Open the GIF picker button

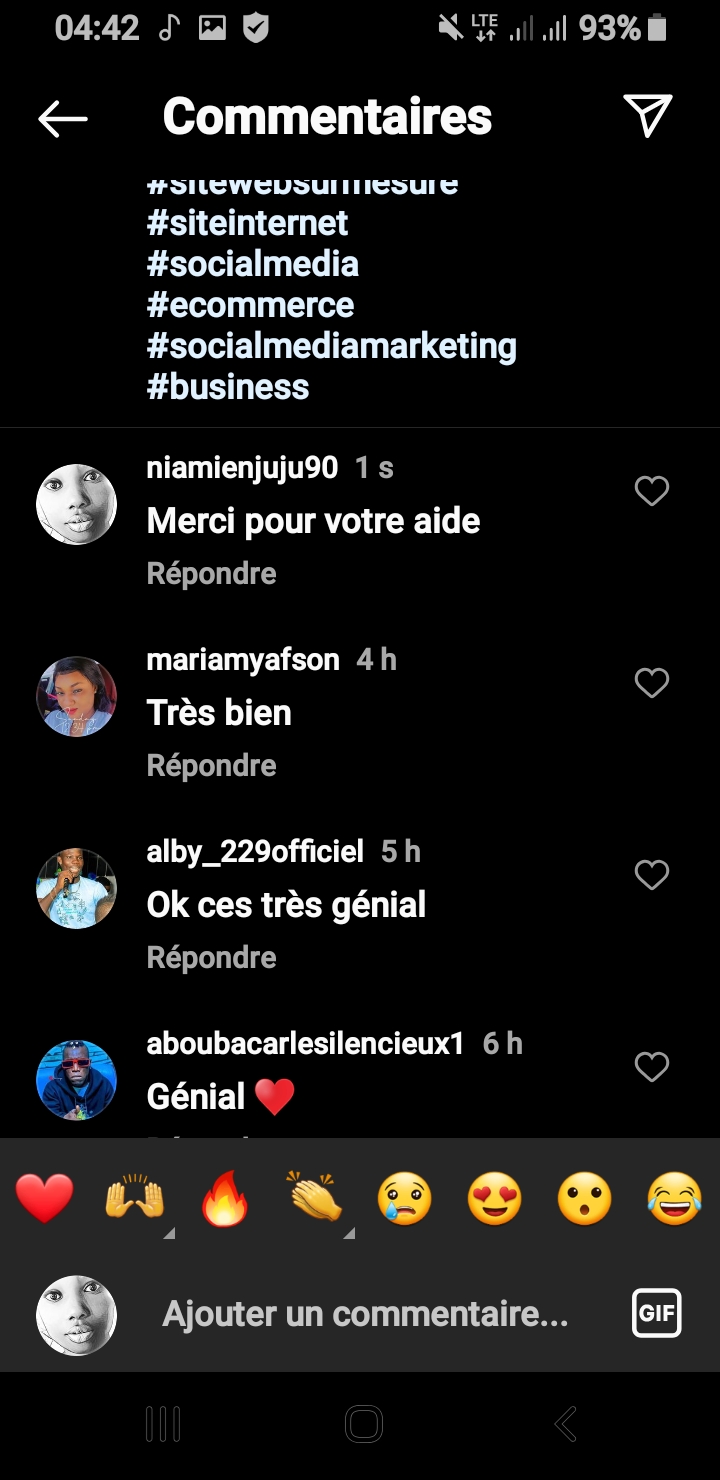click(656, 1313)
